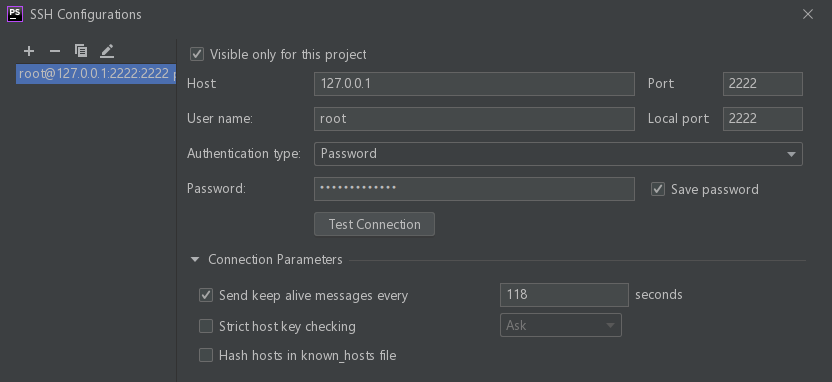Click the Port number field

click(x=762, y=84)
